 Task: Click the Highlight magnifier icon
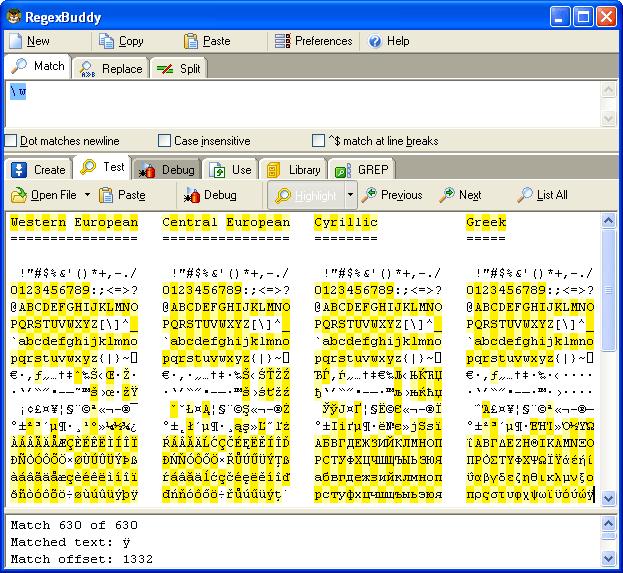[283, 196]
